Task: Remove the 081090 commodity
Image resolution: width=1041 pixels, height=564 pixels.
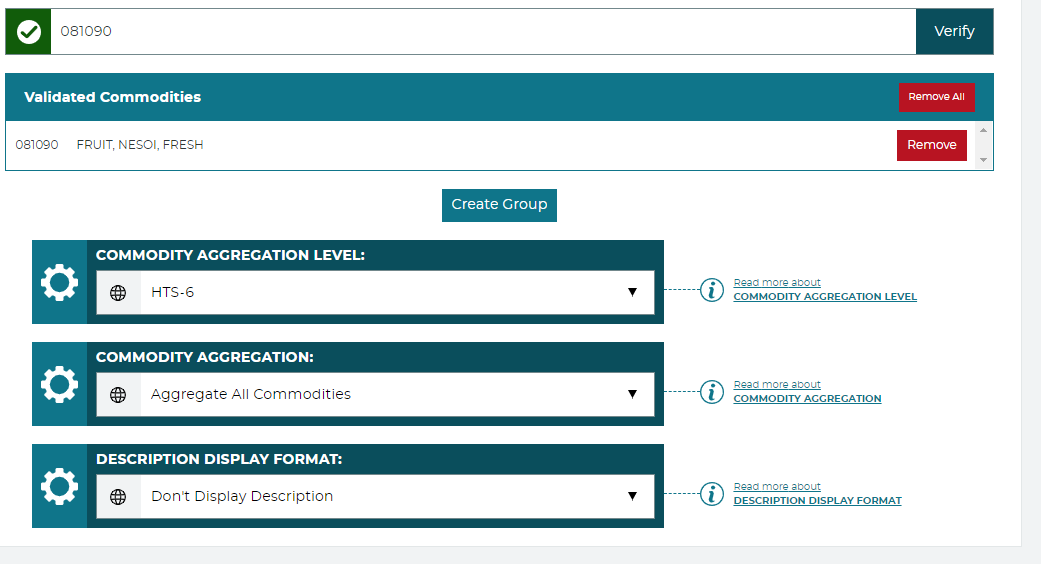Action: pyautogui.click(x=931, y=145)
